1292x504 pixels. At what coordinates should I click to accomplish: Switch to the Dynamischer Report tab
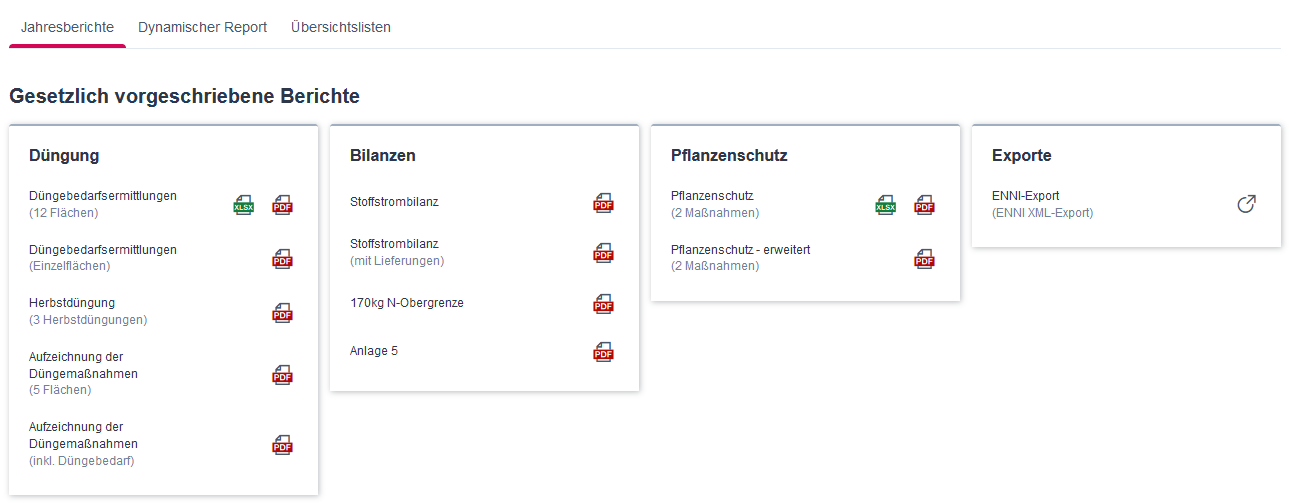[x=203, y=27]
